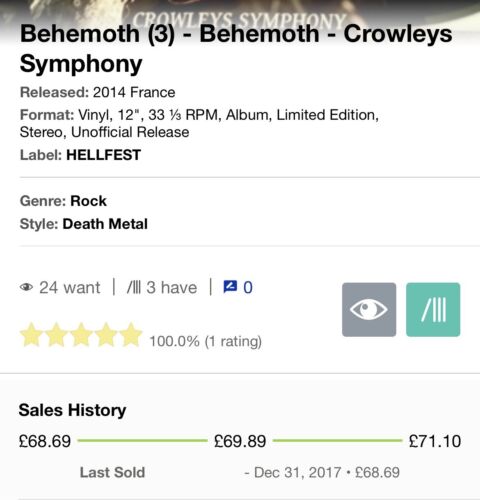Open the 0 comments count link
The width and height of the screenshot is (480, 500).
[x=248, y=288]
